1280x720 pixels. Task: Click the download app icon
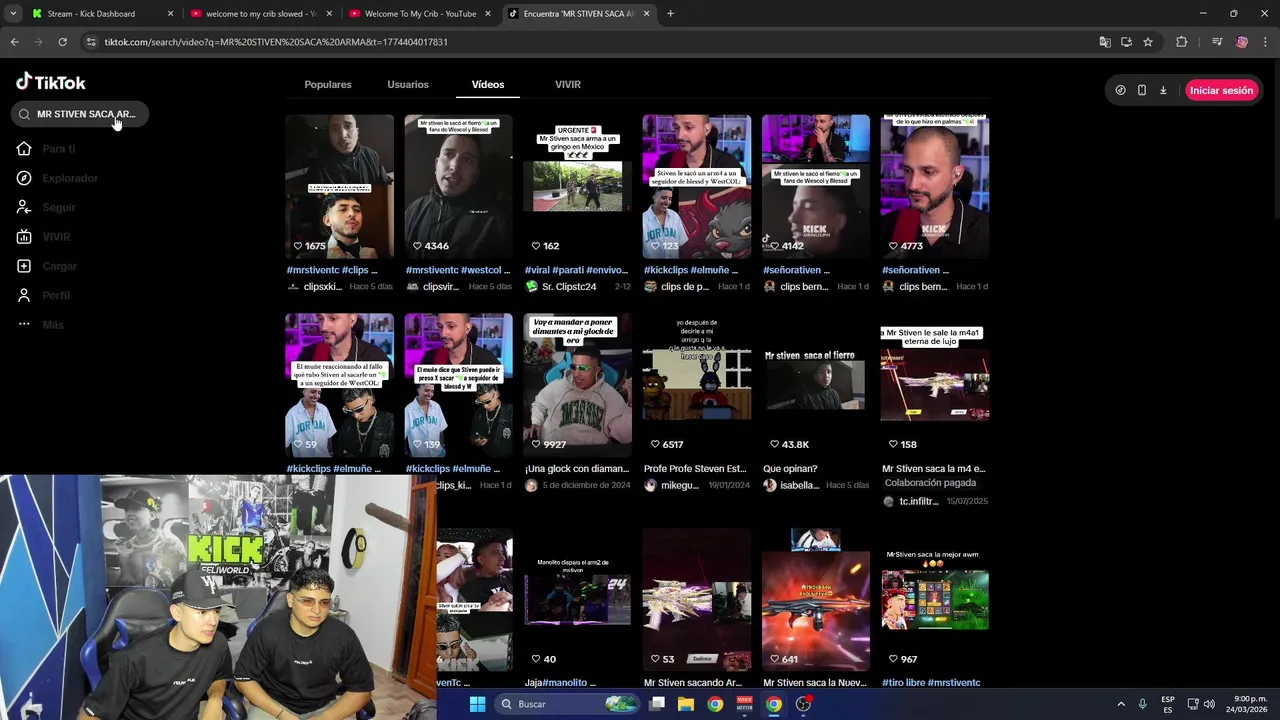click(1163, 90)
